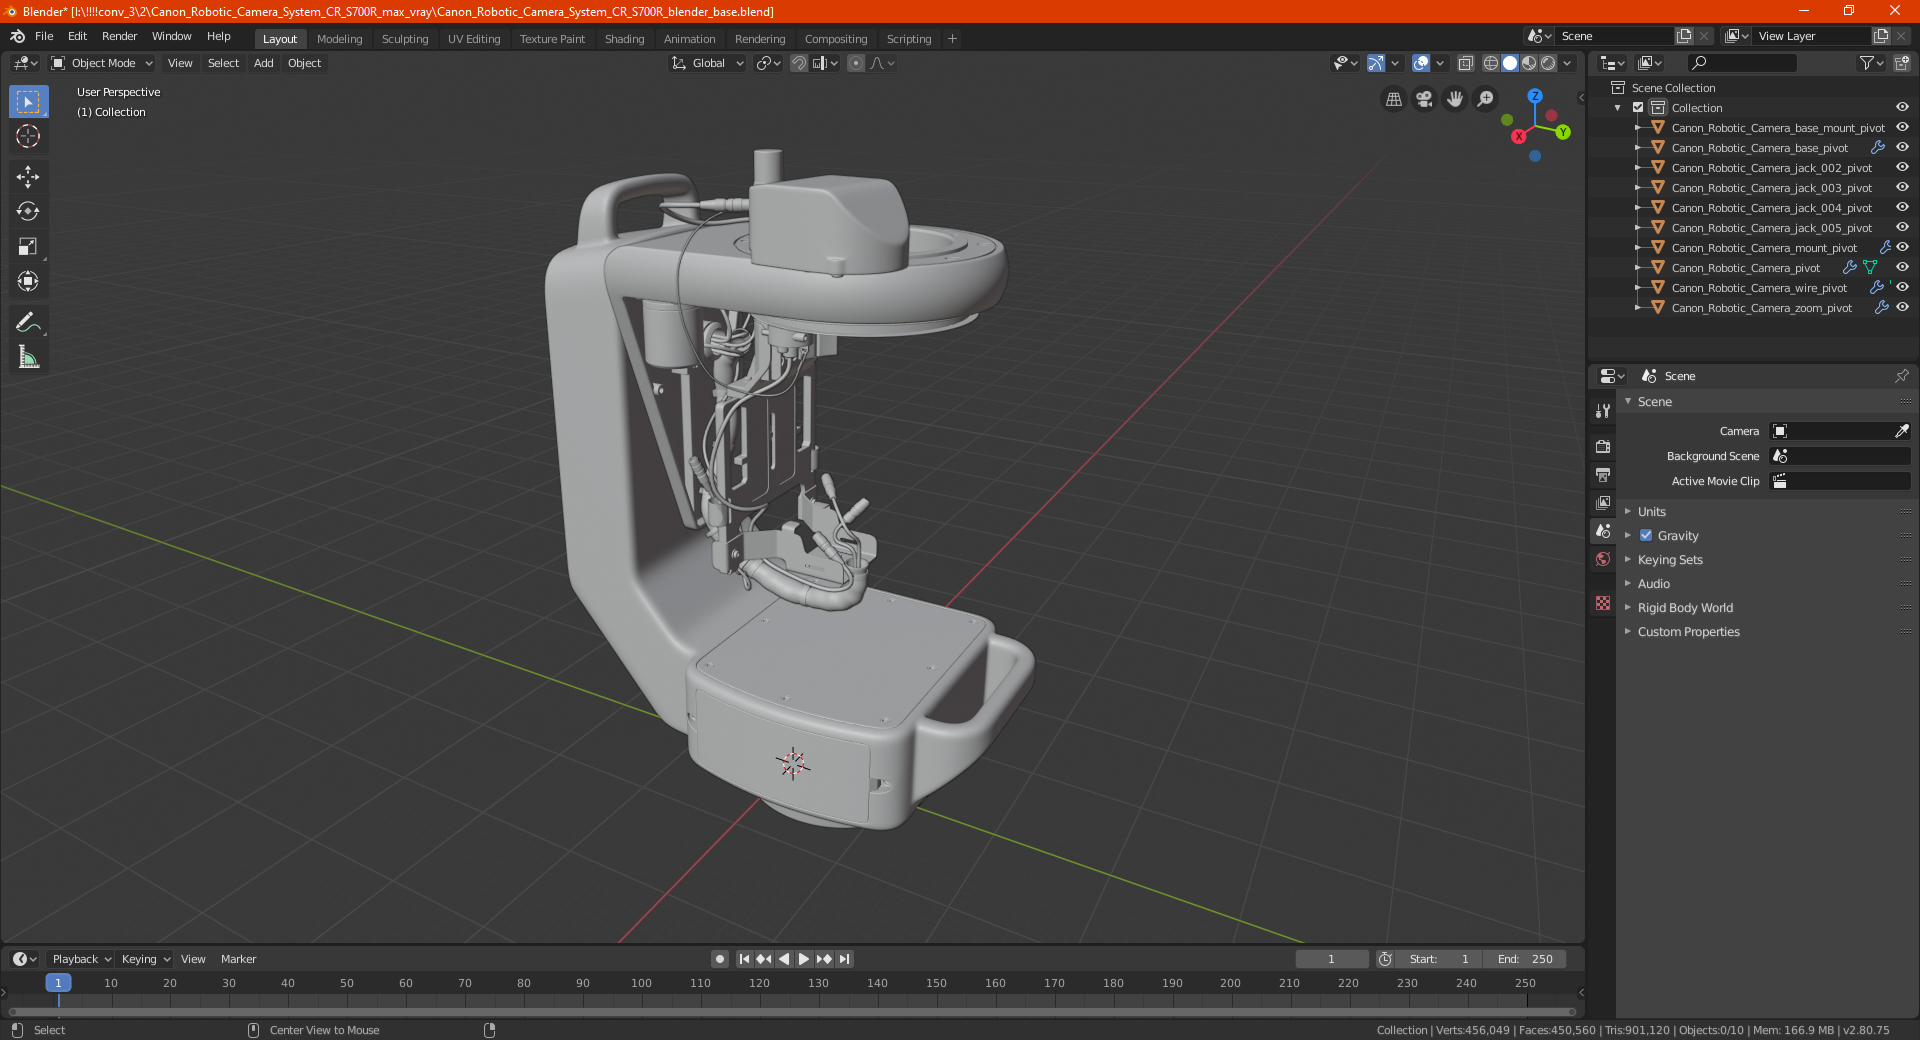Screen dimensions: 1920x1040
Task: Hide Canon_Robotic_Camera_zoom_pivot object
Action: click(1902, 308)
